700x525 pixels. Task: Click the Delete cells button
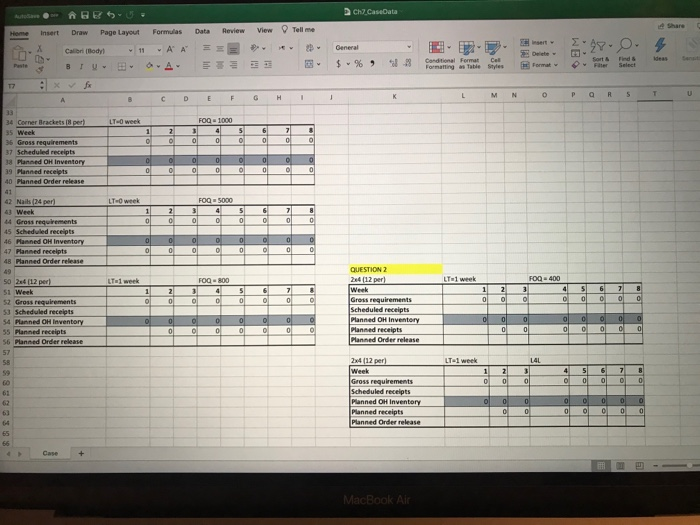pos(538,54)
